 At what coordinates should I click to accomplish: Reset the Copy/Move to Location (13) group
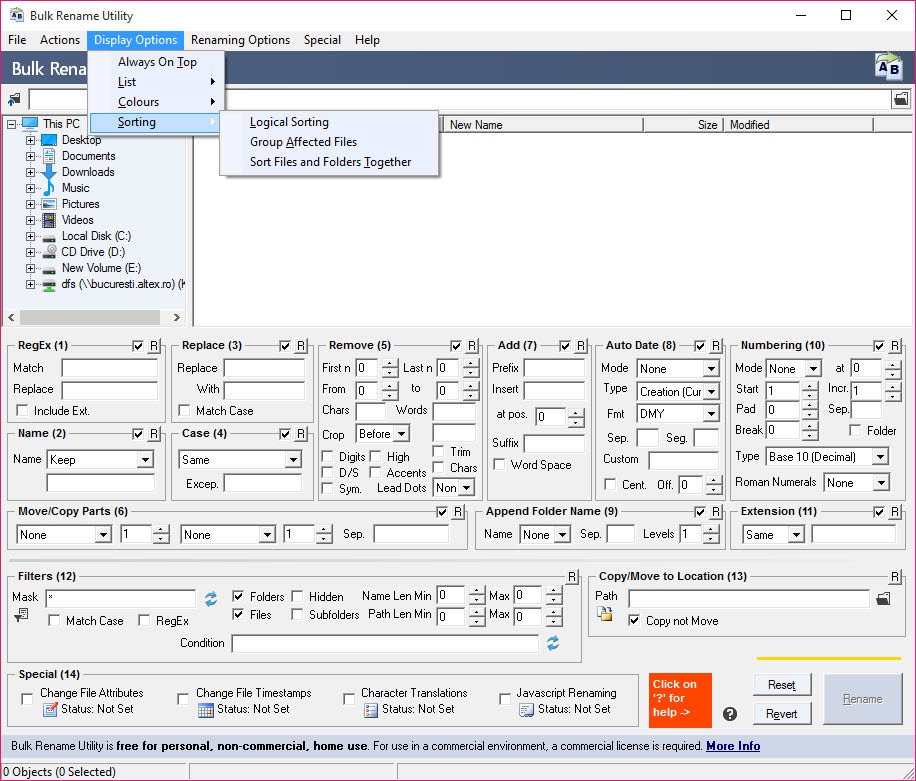(x=894, y=577)
